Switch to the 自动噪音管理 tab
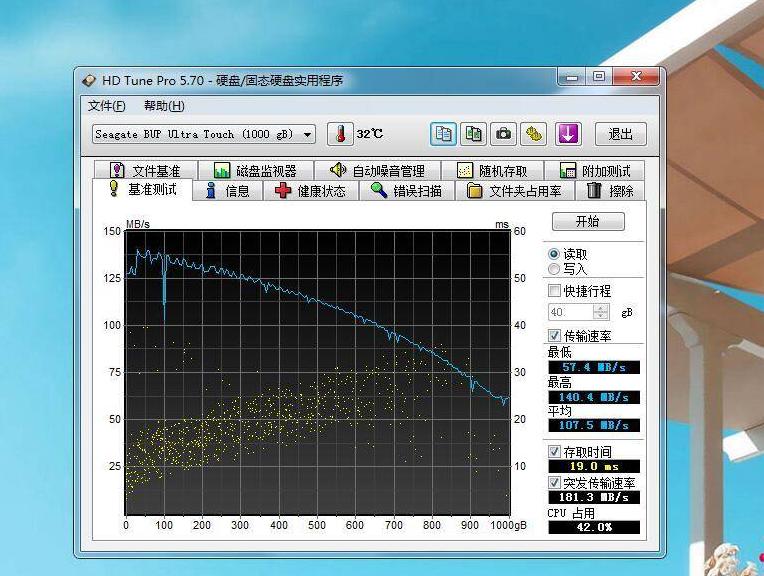Image resolution: width=764 pixels, height=576 pixels. tap(377, 171)
